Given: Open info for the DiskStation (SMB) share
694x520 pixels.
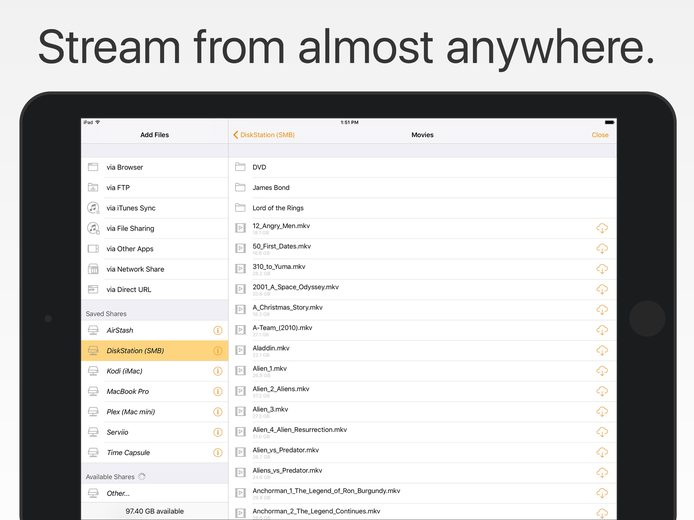Looking at the screenshot, I should (217, 351).
